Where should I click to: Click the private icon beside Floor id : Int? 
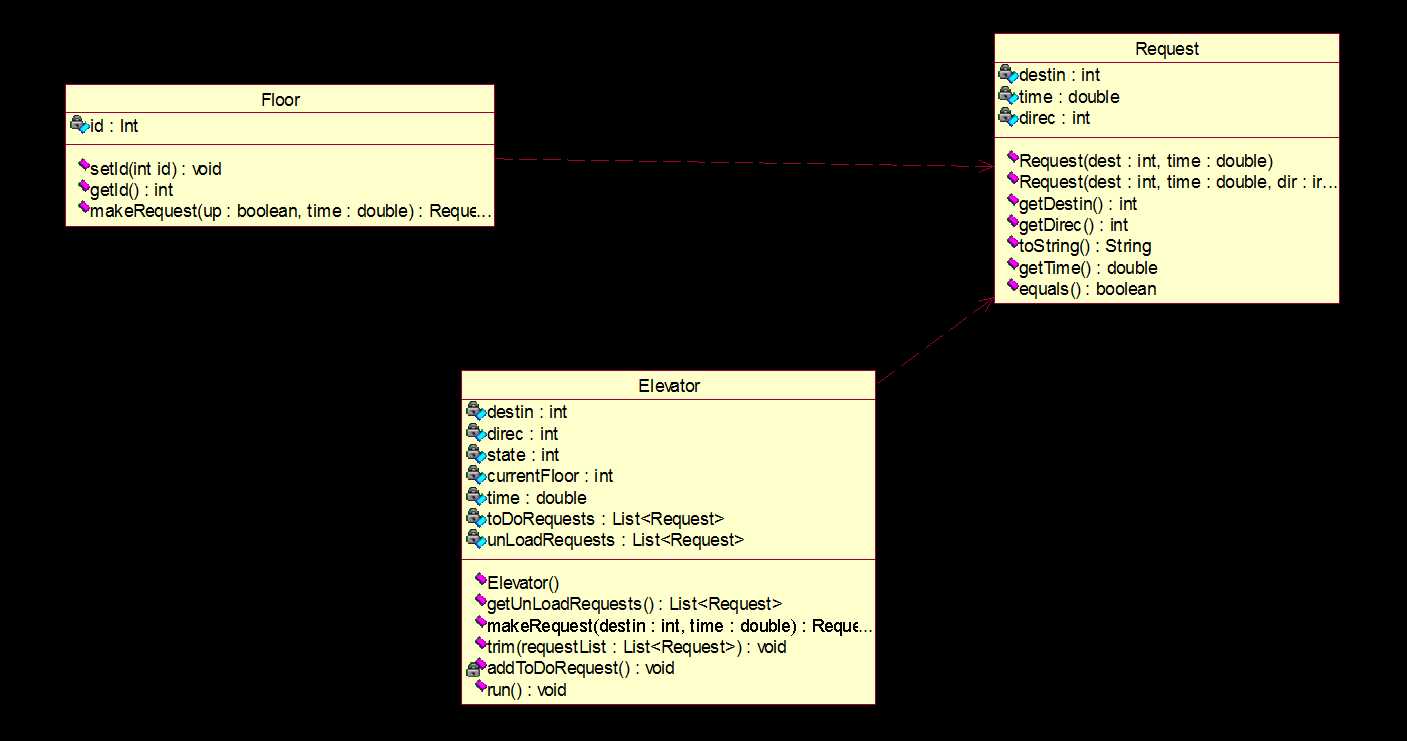79,125
